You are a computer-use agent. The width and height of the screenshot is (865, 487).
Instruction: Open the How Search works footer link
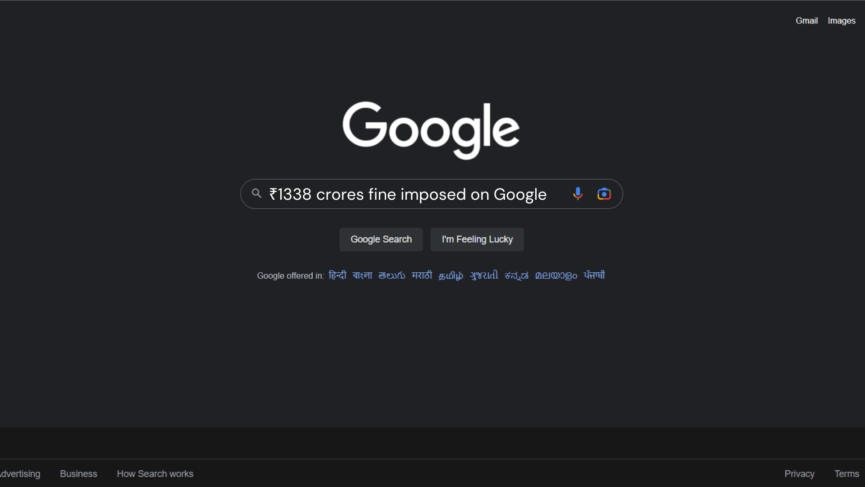point(155,474)
